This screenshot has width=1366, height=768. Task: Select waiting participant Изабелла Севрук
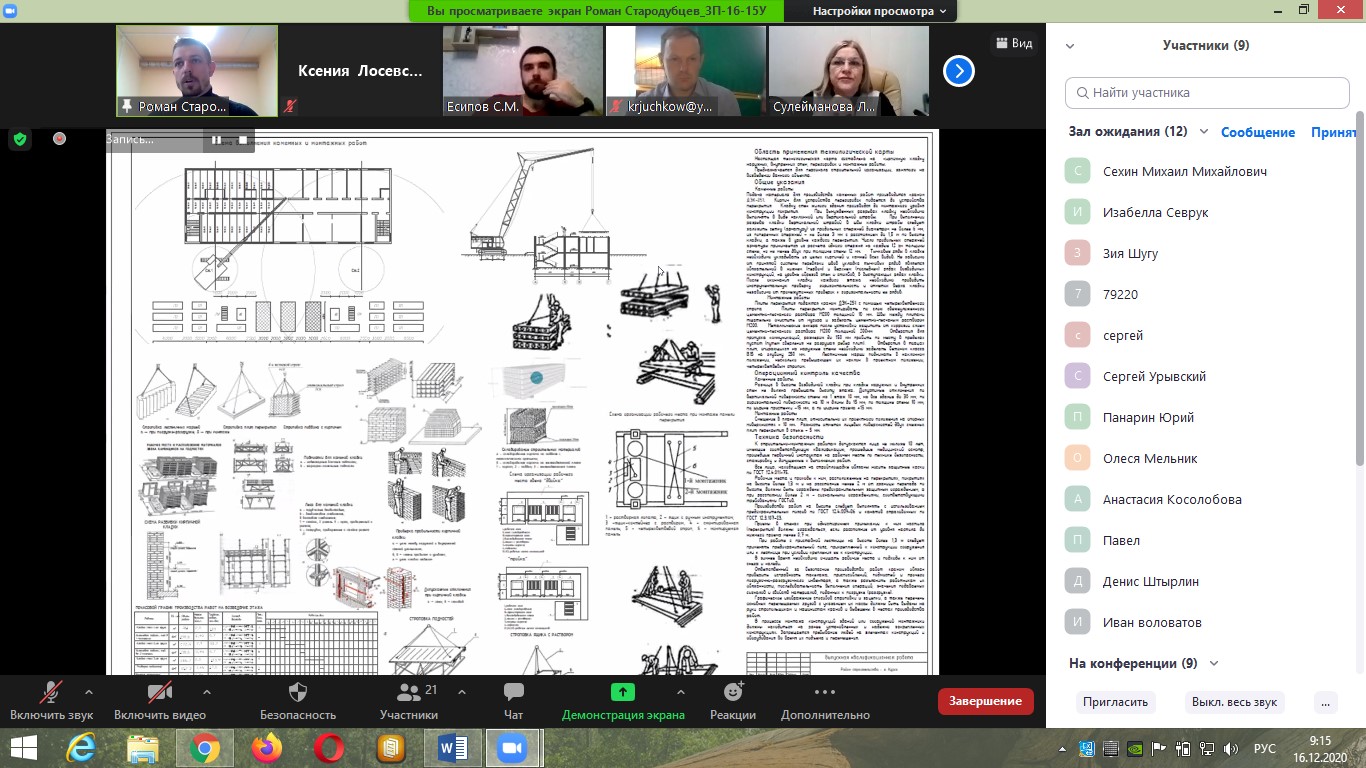tap(1203, 212)
